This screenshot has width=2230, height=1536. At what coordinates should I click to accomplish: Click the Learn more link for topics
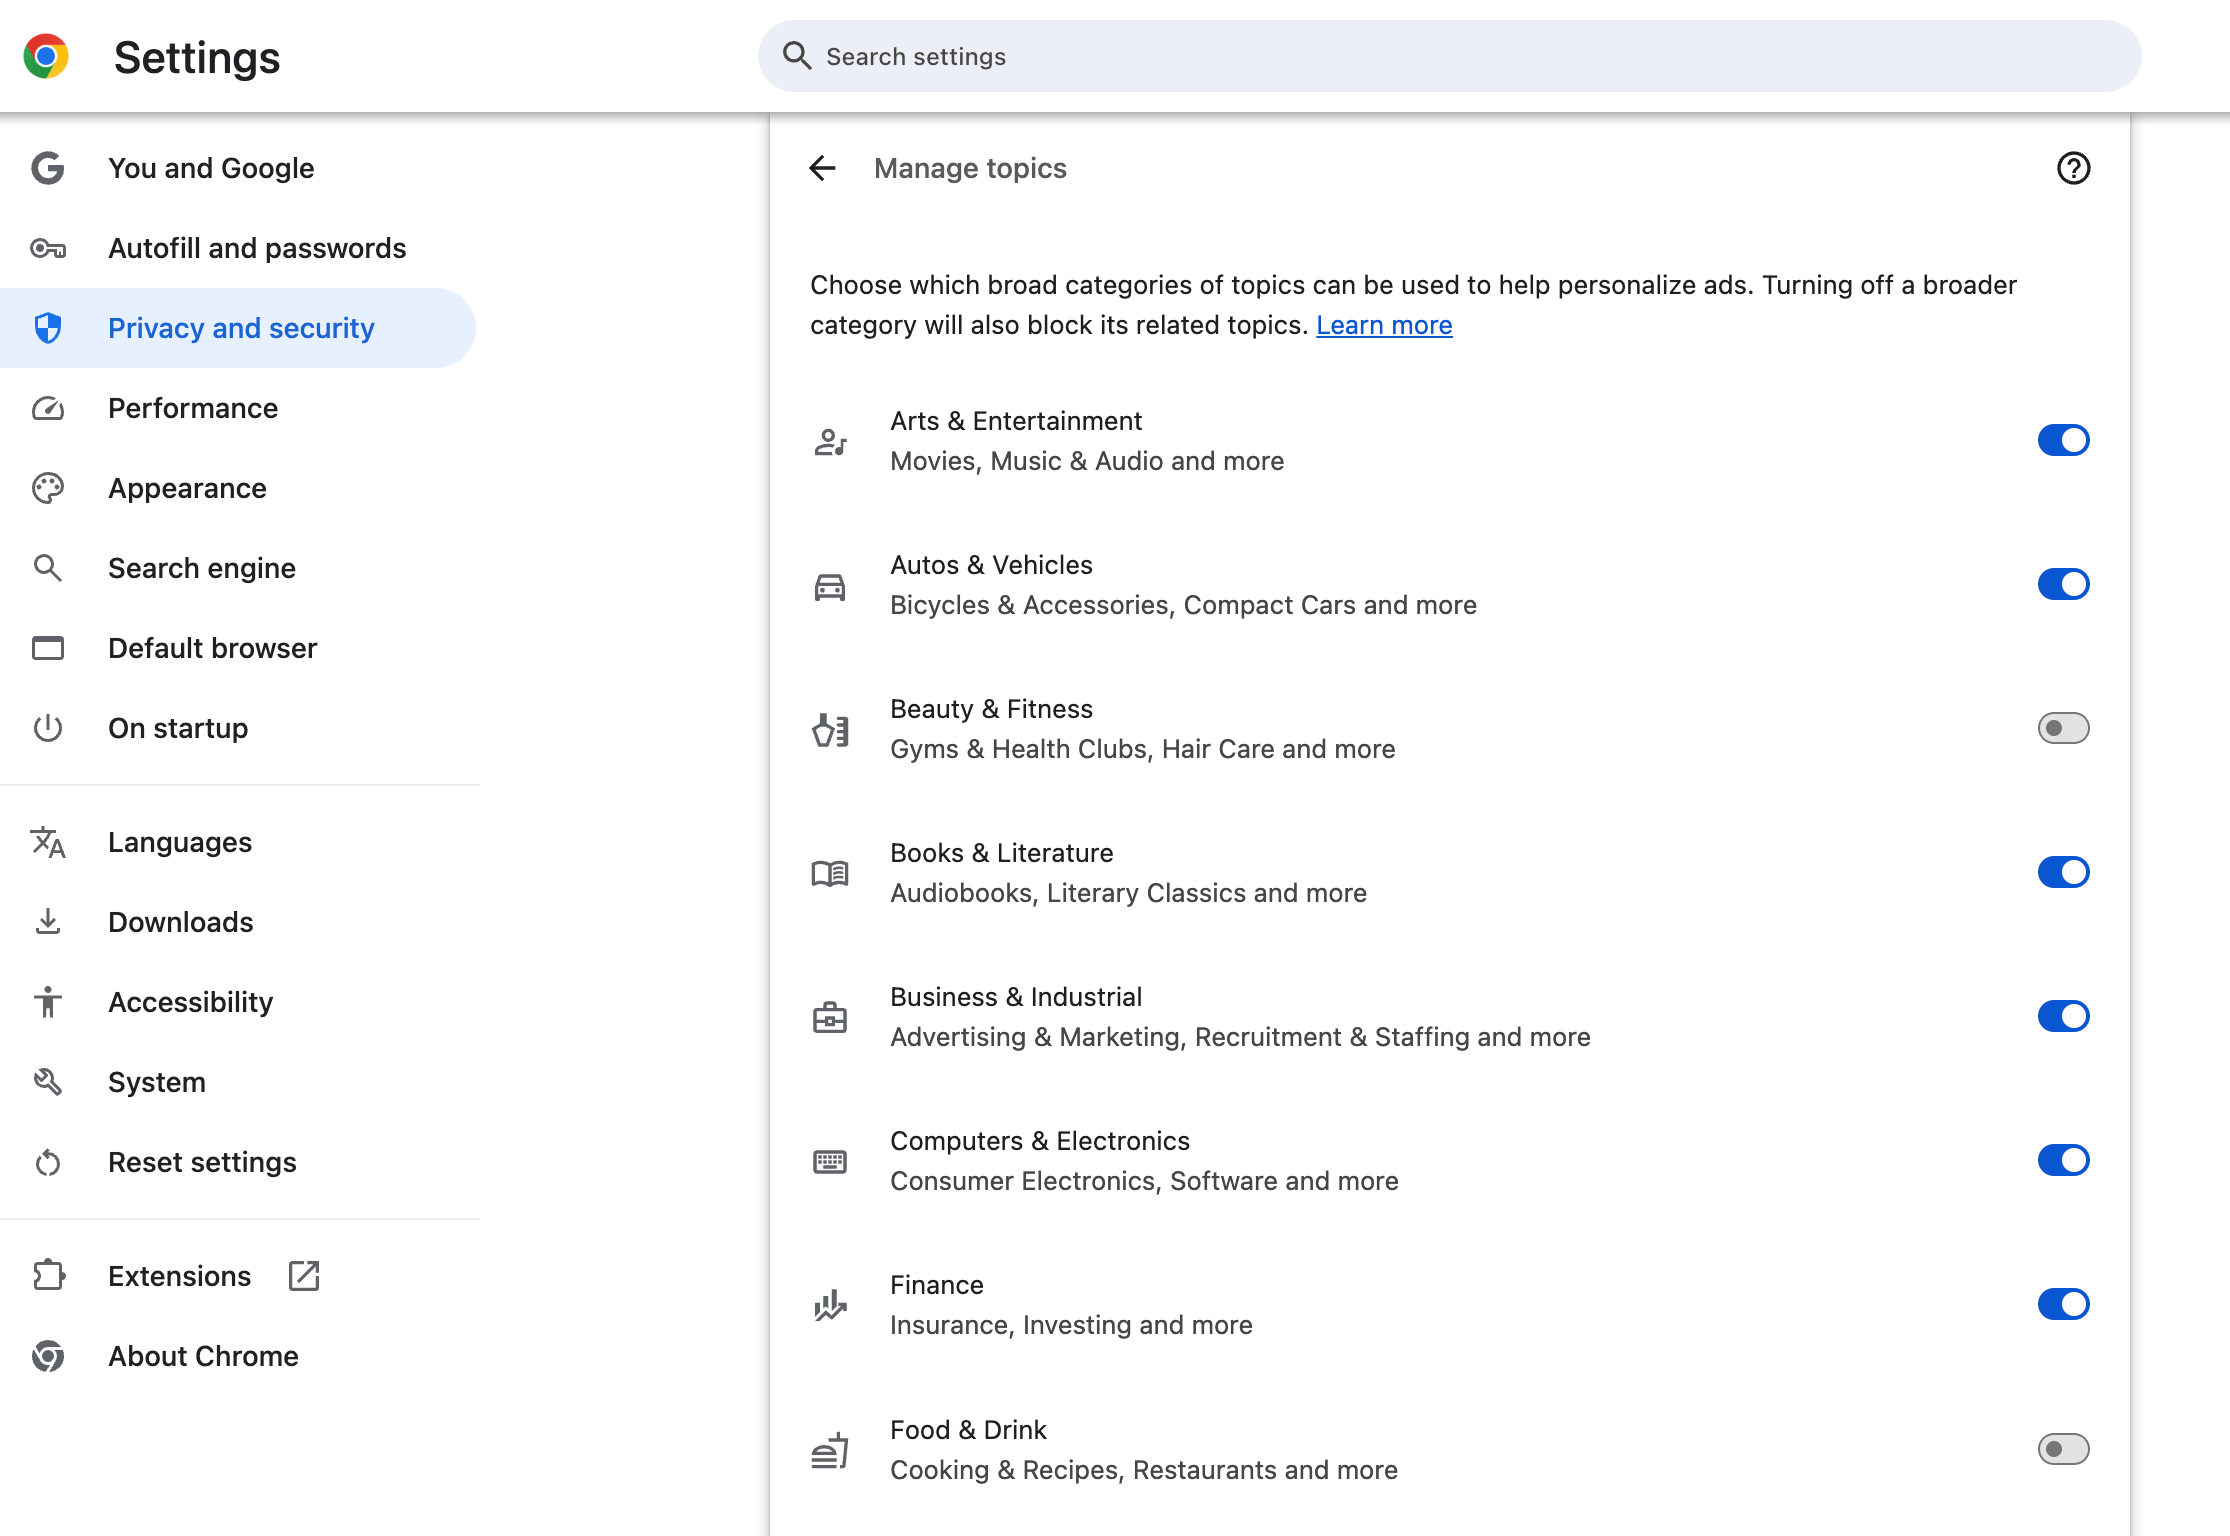(x=1383, y=326)
